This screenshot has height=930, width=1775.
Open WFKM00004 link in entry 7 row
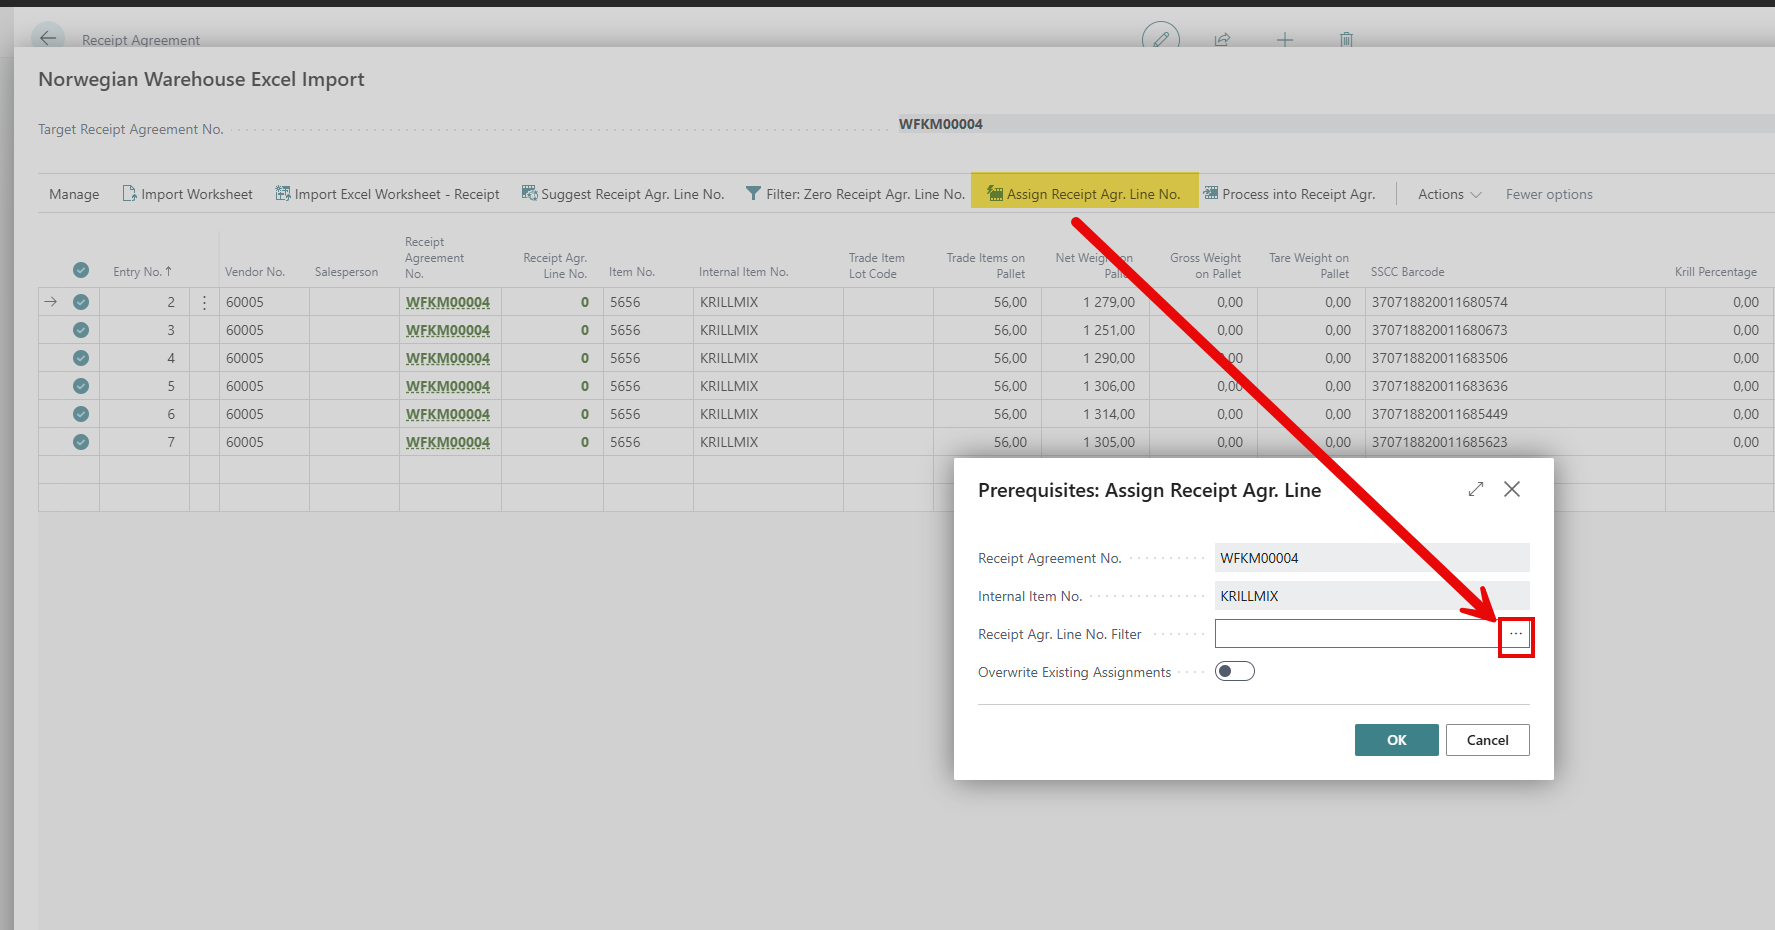(448, 442)
